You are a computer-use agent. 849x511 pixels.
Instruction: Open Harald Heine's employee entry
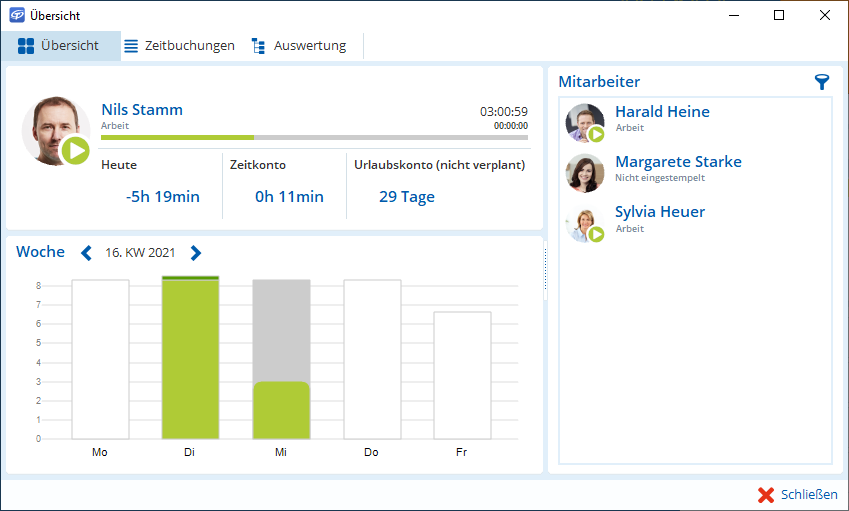pos(662,112)
